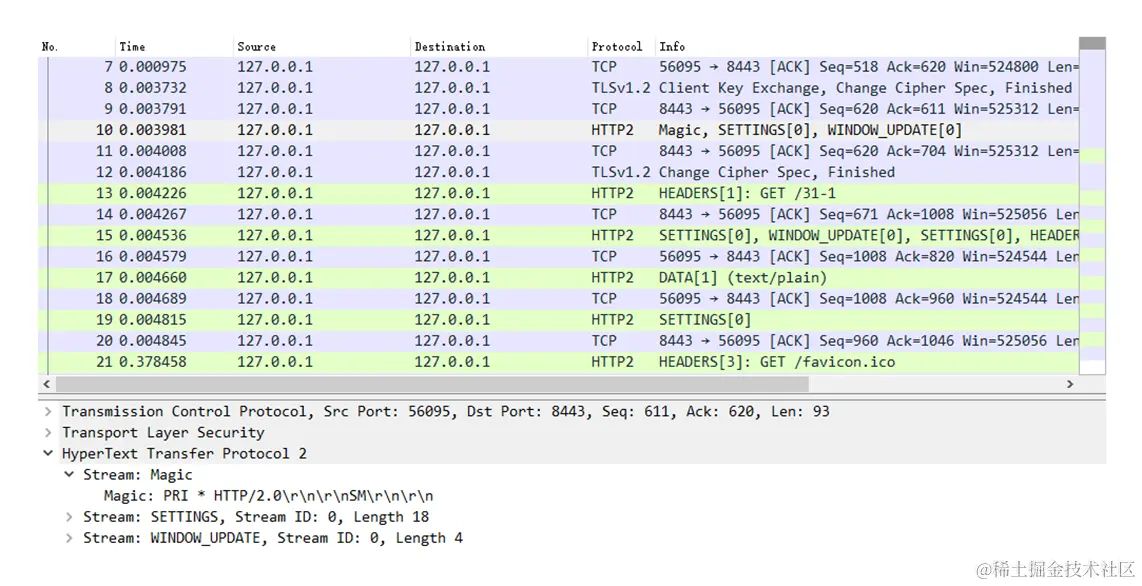Image resolution: width=1142 pixels, height=586 pixels.
Task: Click the horizontal scrollbar right arrow
Action: point(1070,384)
